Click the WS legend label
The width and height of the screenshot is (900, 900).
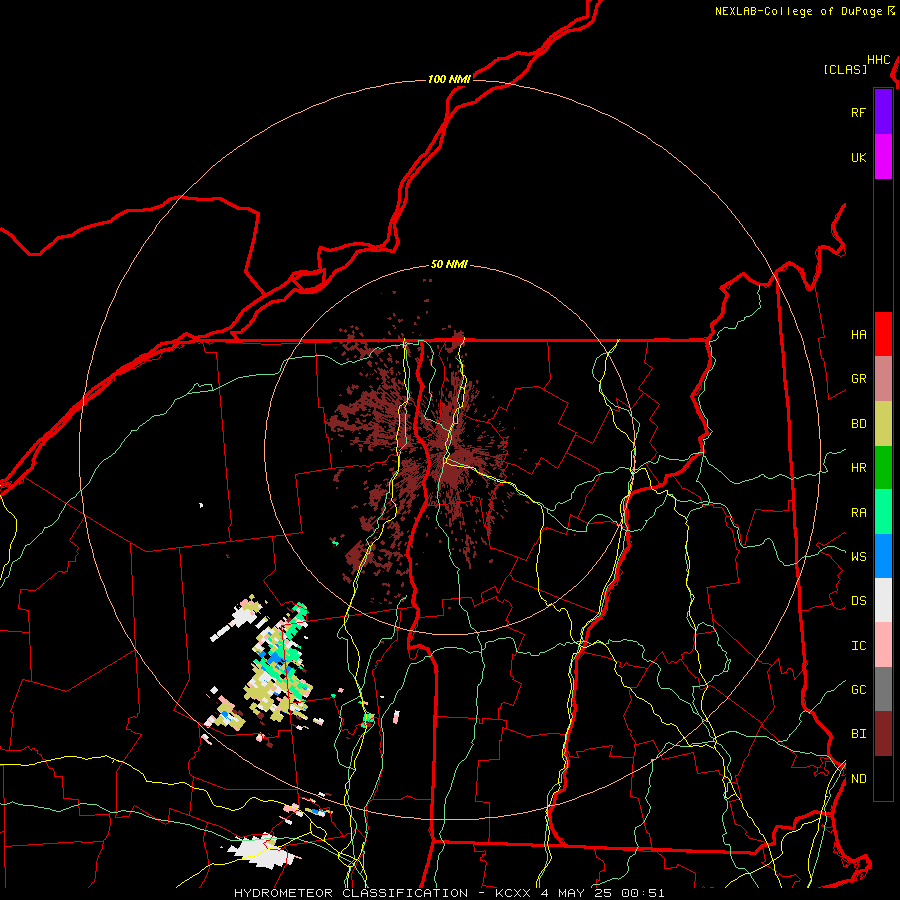coord(858,556)
